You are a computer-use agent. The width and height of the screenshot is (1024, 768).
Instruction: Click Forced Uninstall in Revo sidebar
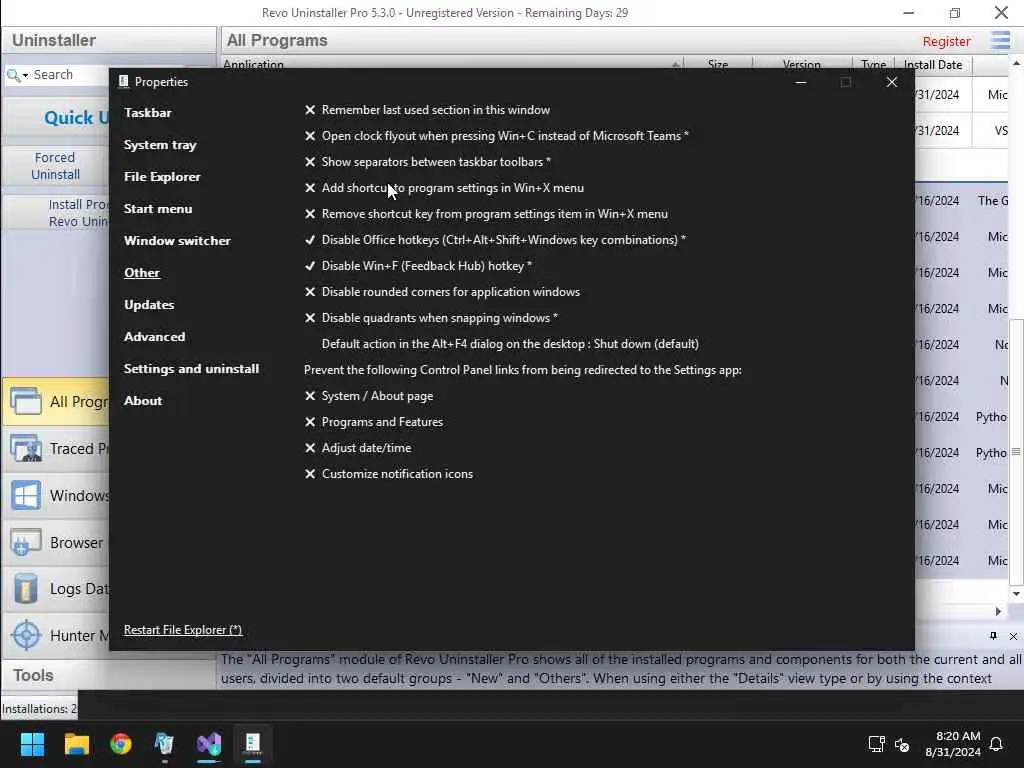pos(56,166)
